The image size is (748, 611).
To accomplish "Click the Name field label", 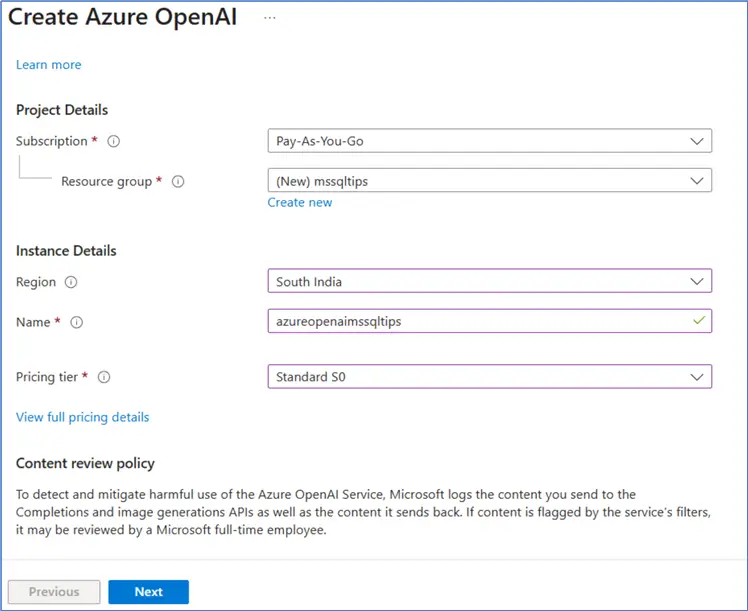I will tap(33, 322).
